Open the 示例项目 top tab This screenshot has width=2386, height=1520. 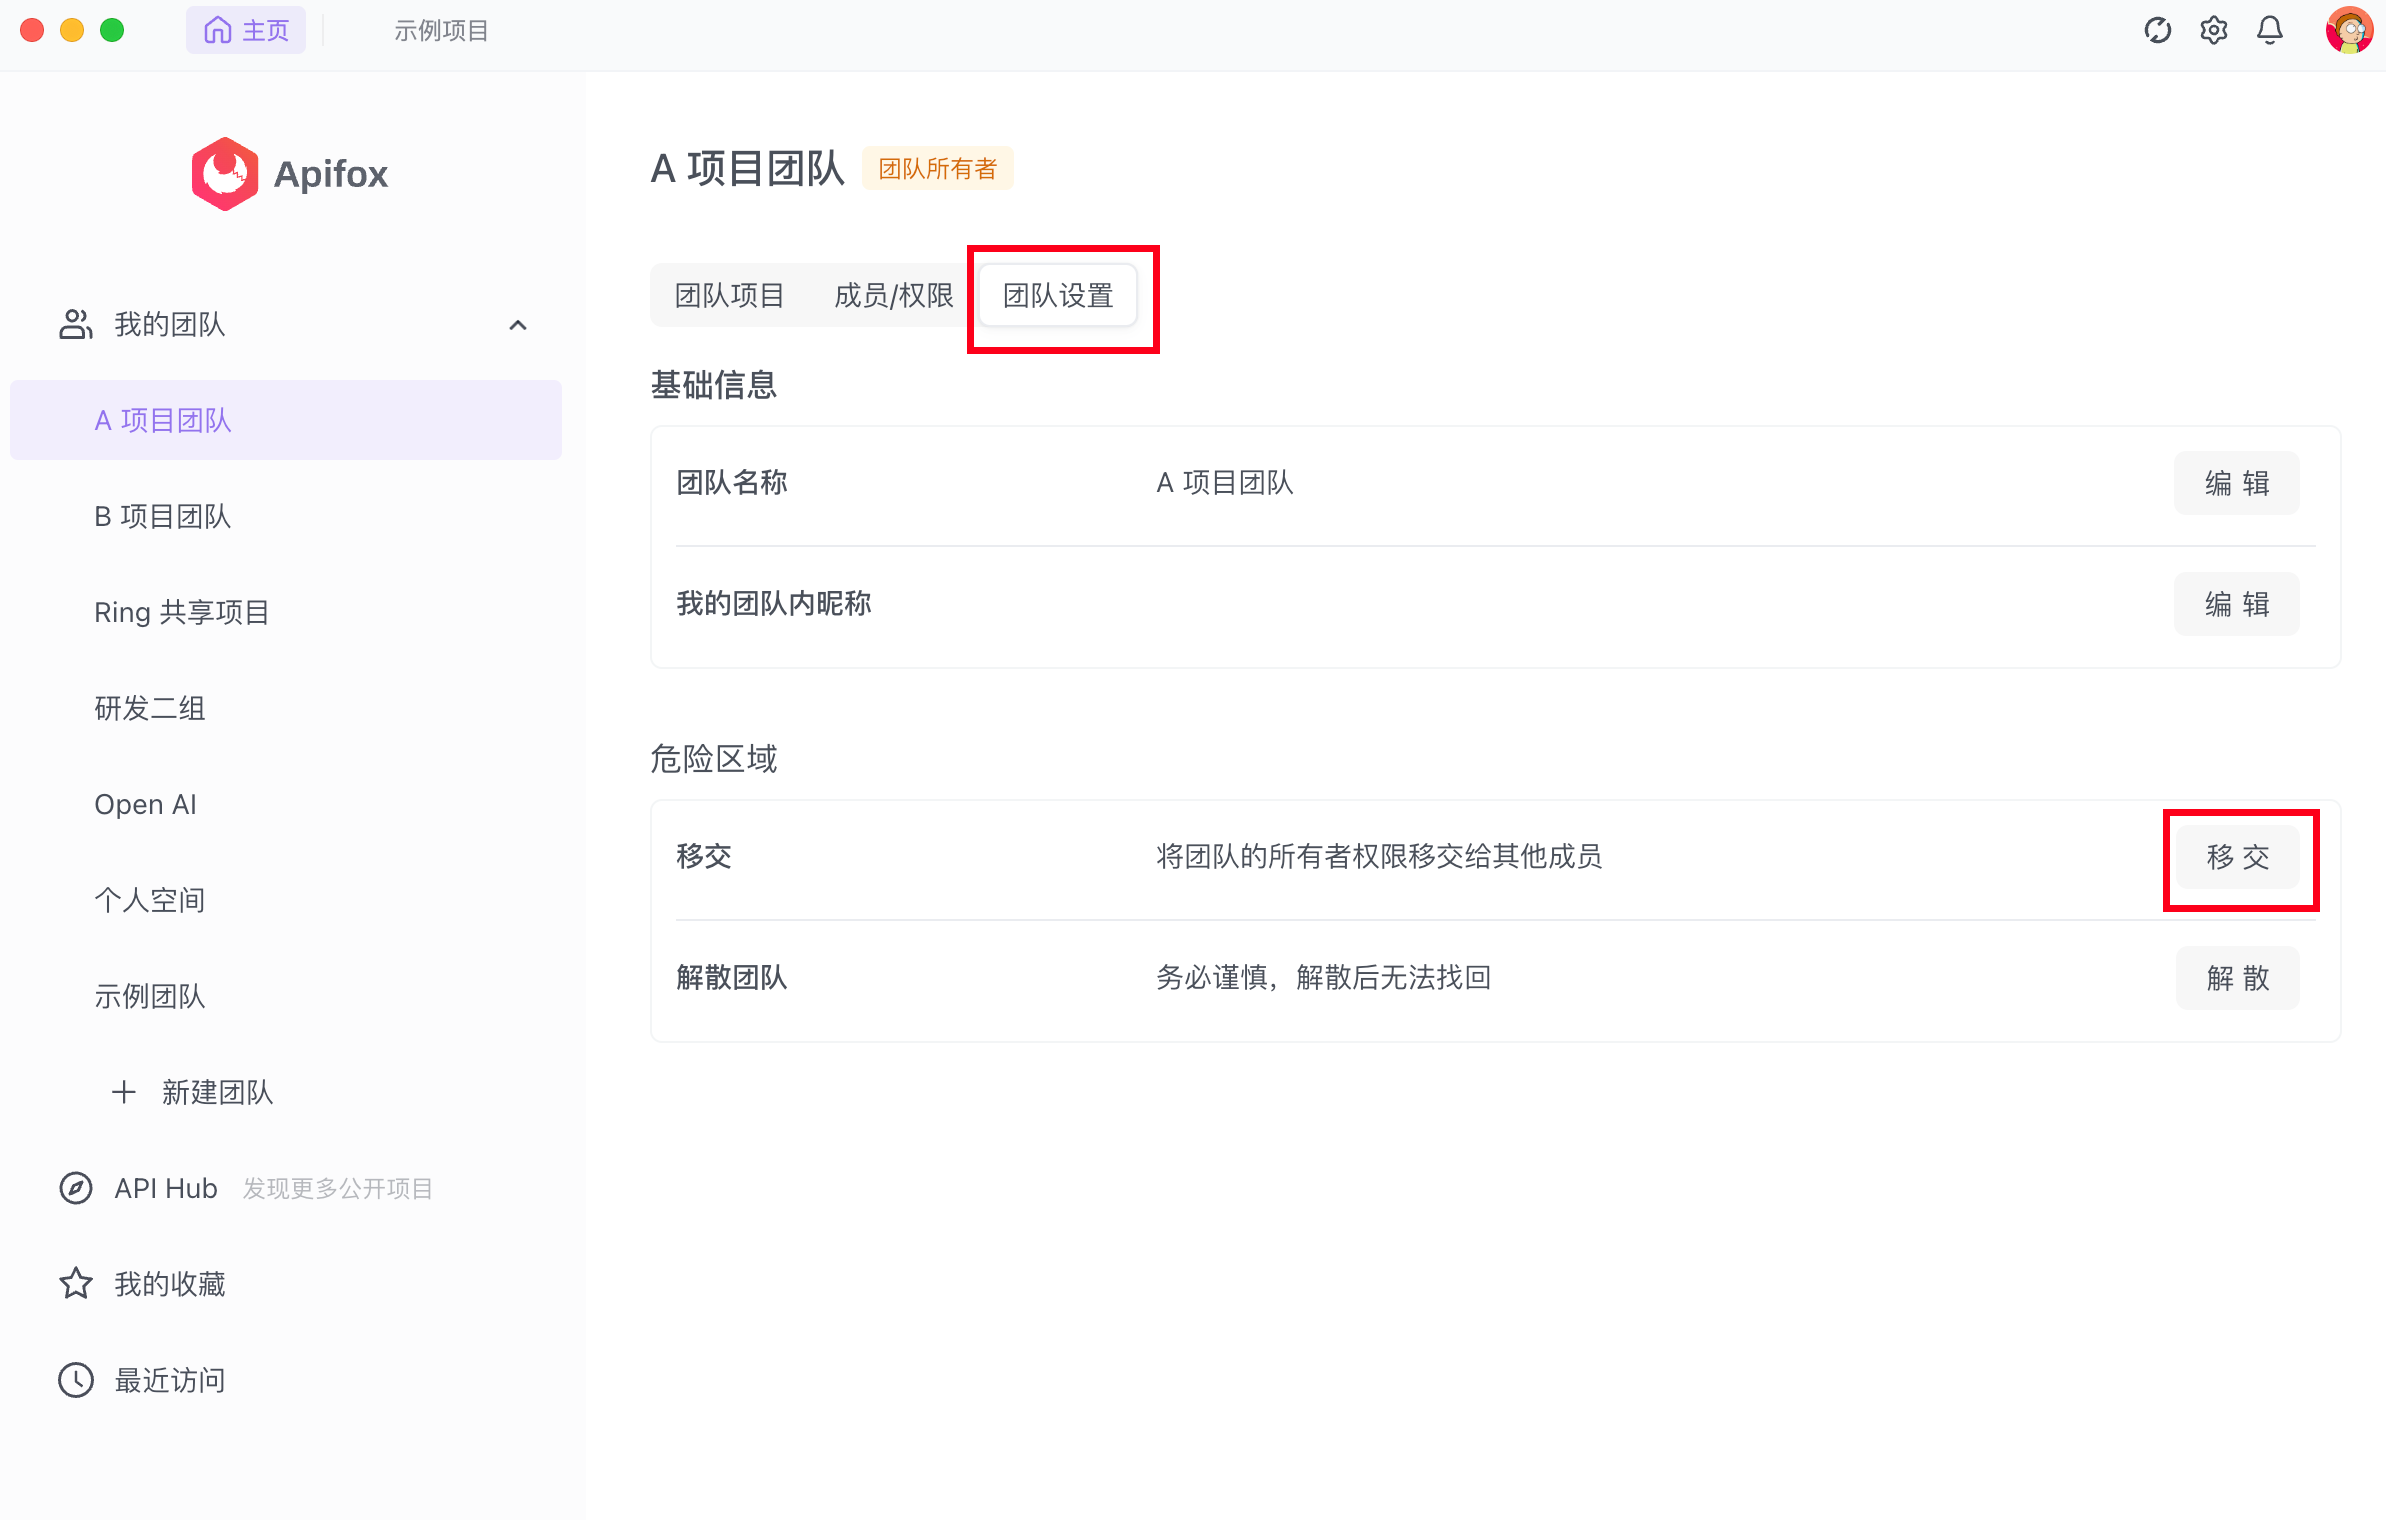[441, 31]
